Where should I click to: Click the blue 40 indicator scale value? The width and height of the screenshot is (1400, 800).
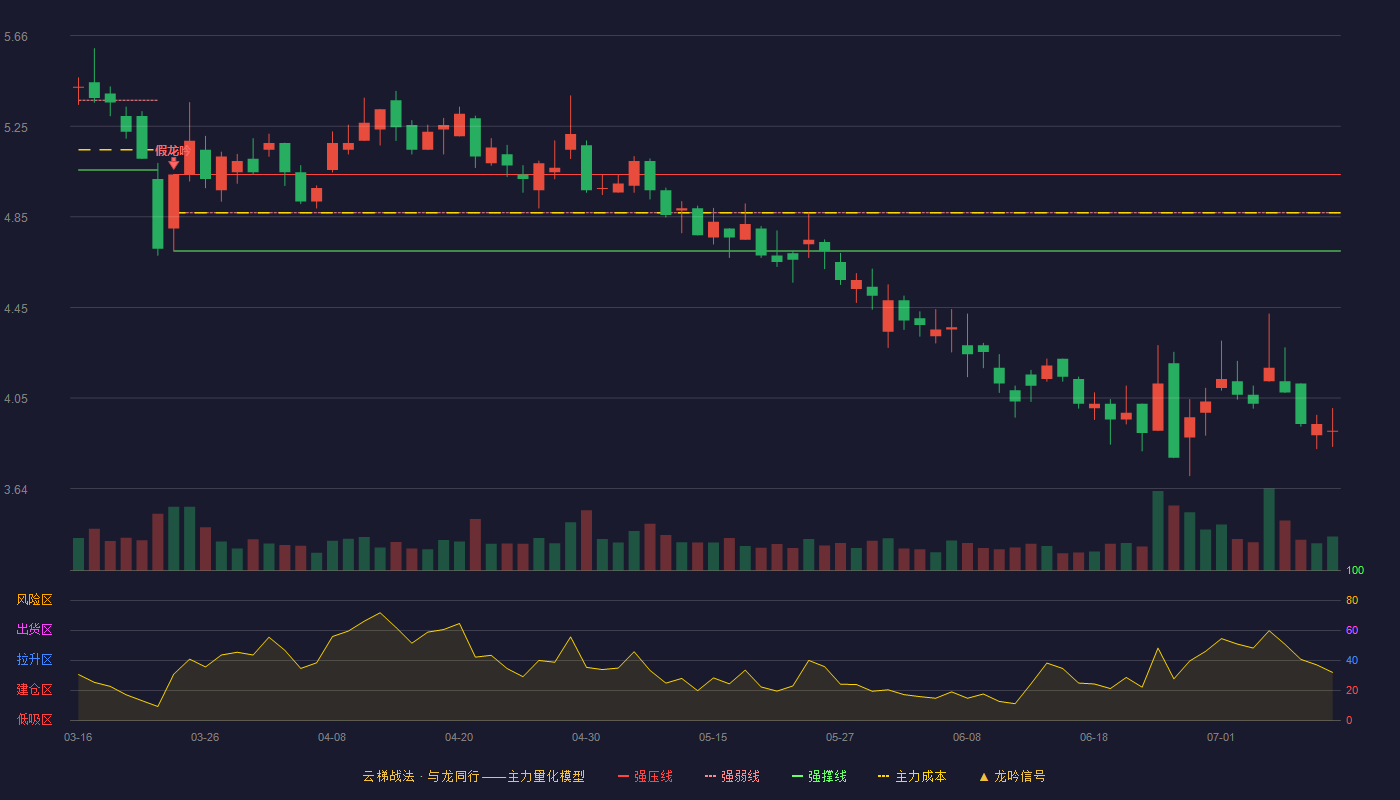point(1352,660)
